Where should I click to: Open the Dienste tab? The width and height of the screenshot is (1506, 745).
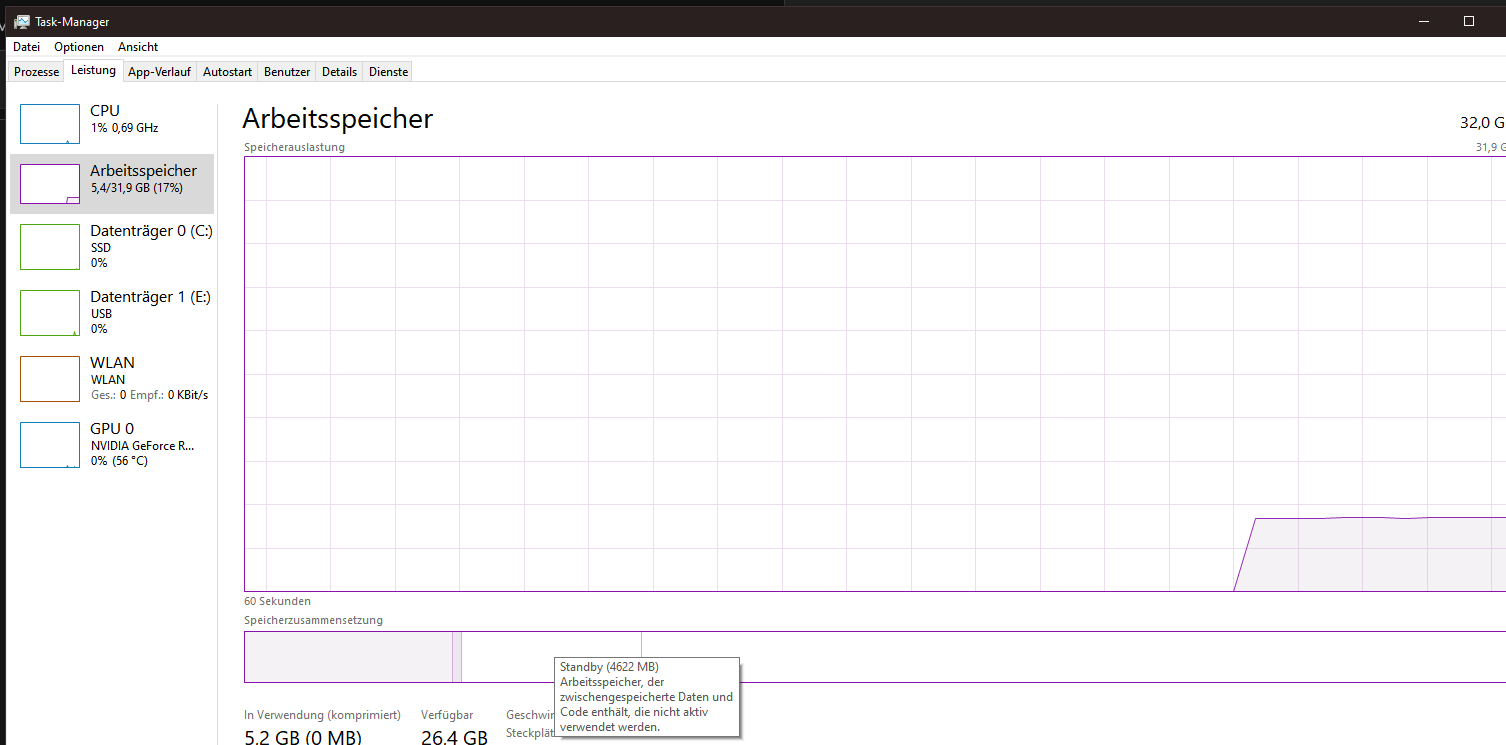pyautogui.click(x=389, y=71)
